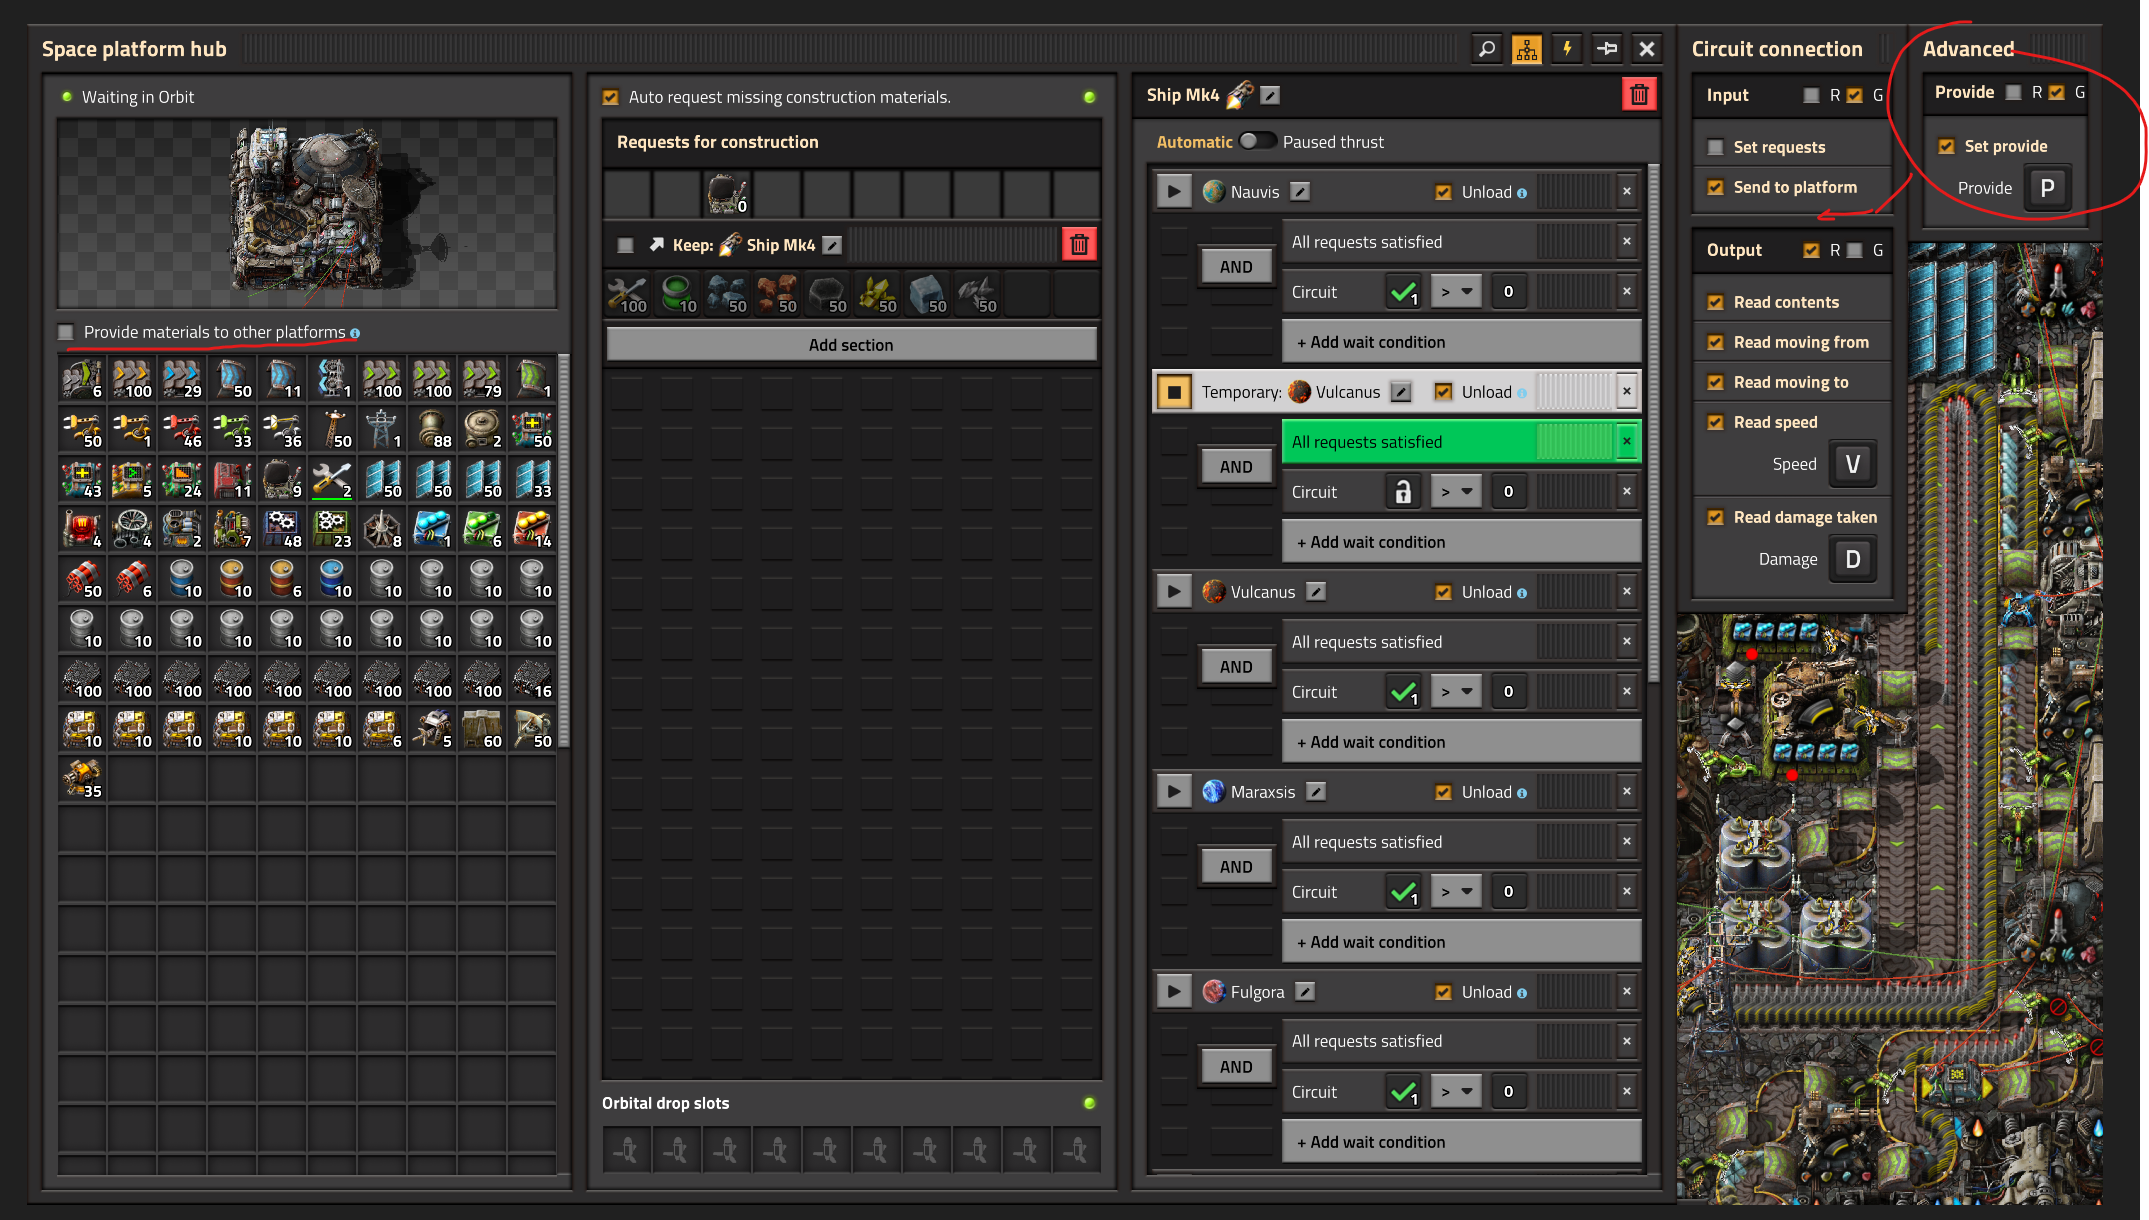Image resolution: width=2149 pixels, height=1220 pixels.
Task: Add a wait condition under Maraxsis
Action: point(1461,942)
